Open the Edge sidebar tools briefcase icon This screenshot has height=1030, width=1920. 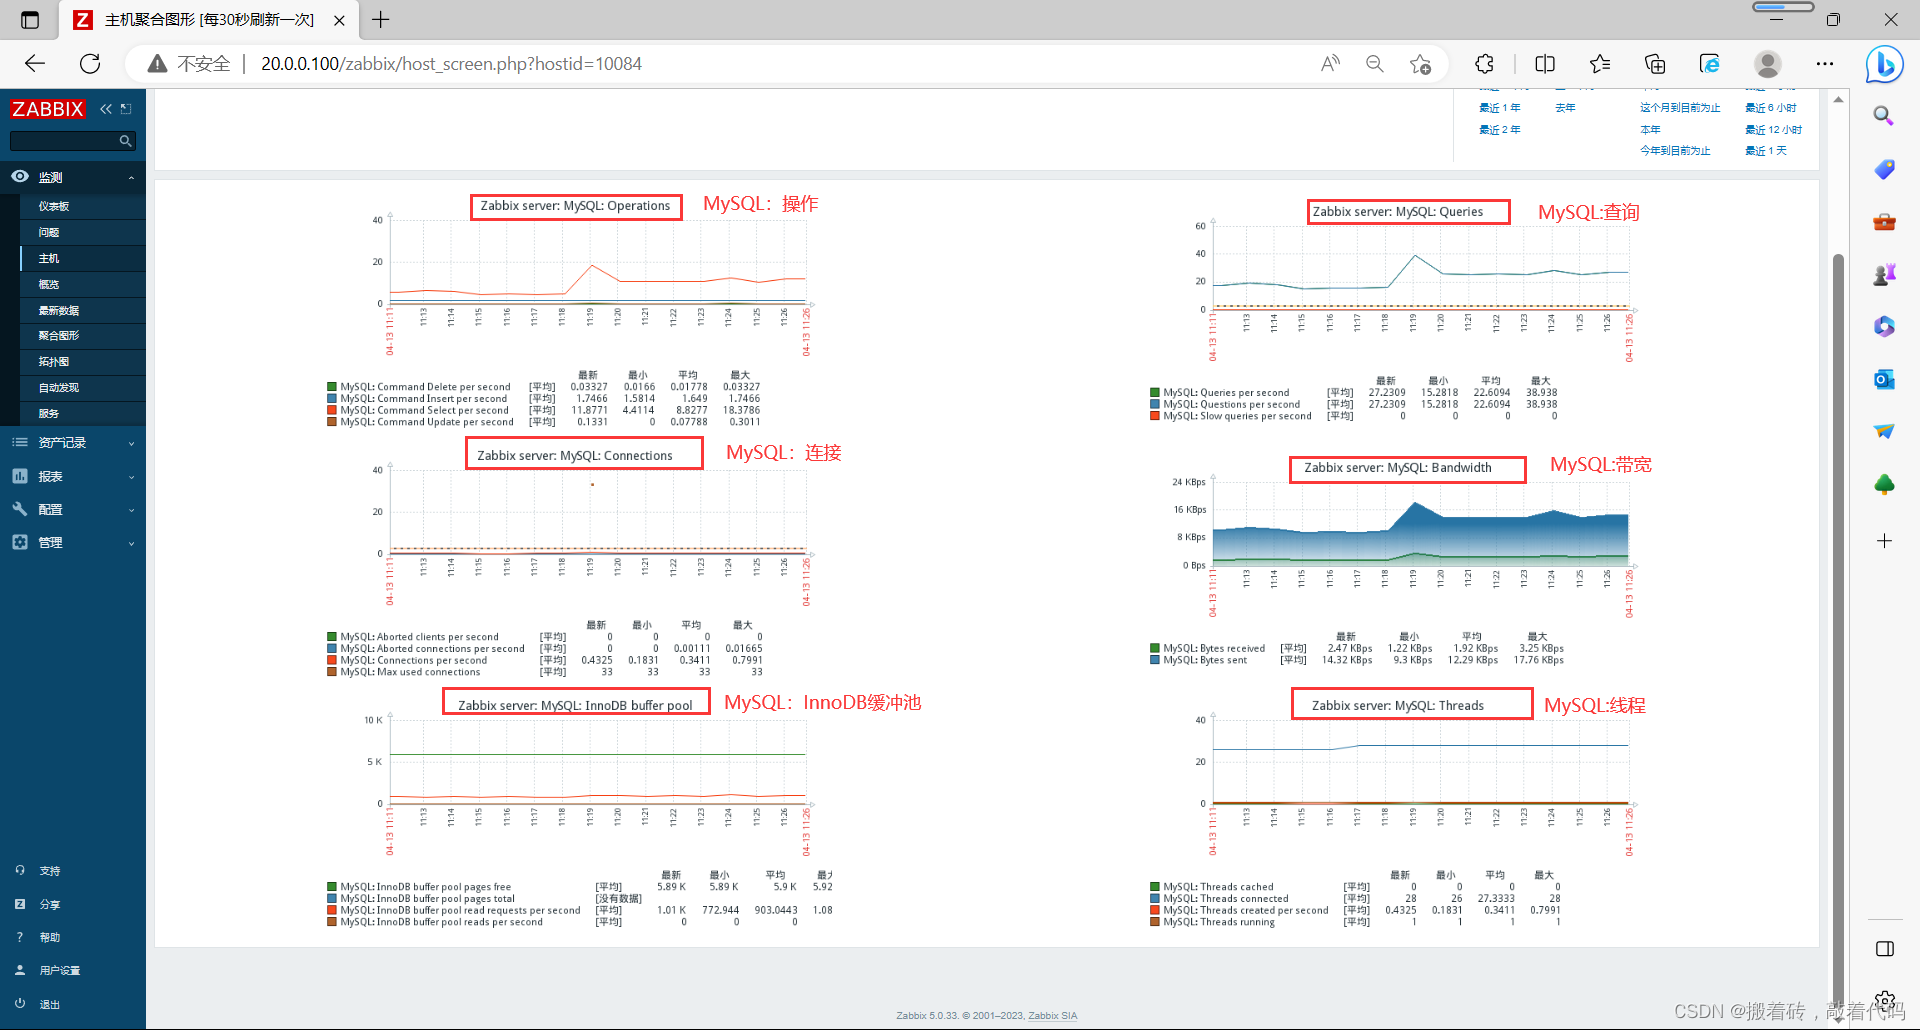coord(1884,221)
